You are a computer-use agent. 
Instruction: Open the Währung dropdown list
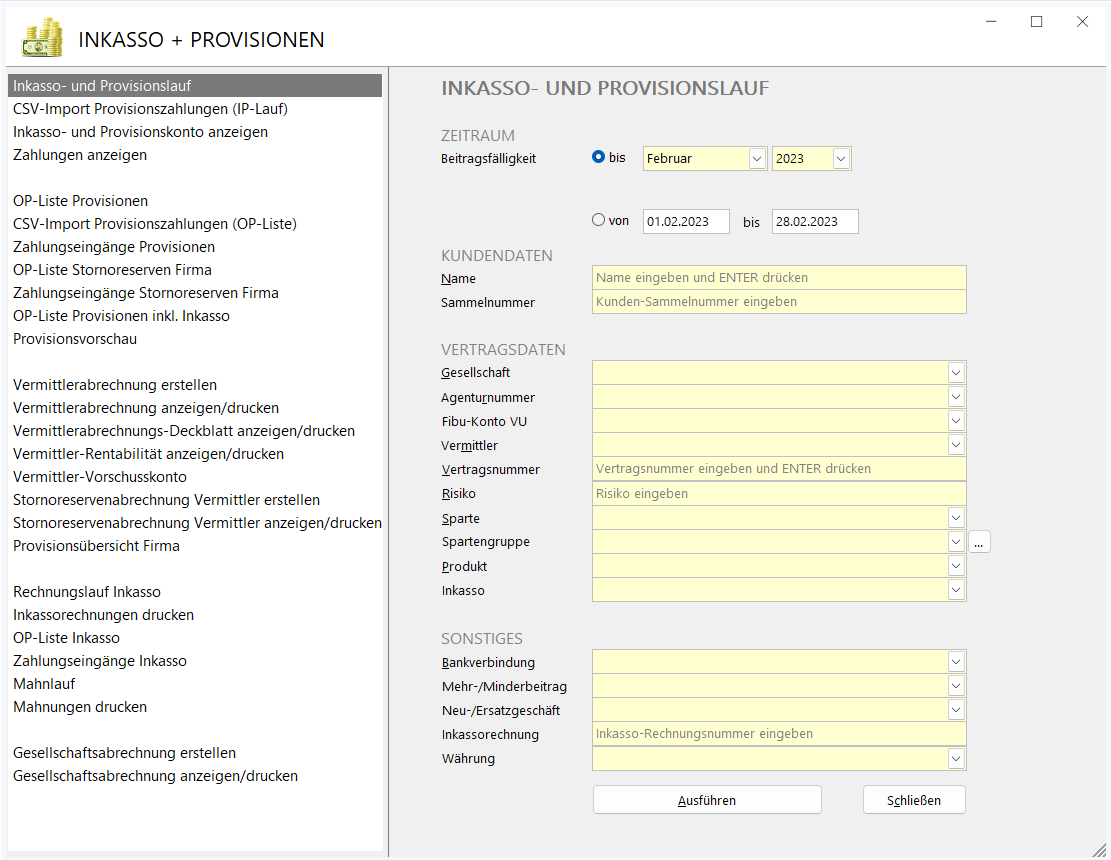(x=956, y=759)
